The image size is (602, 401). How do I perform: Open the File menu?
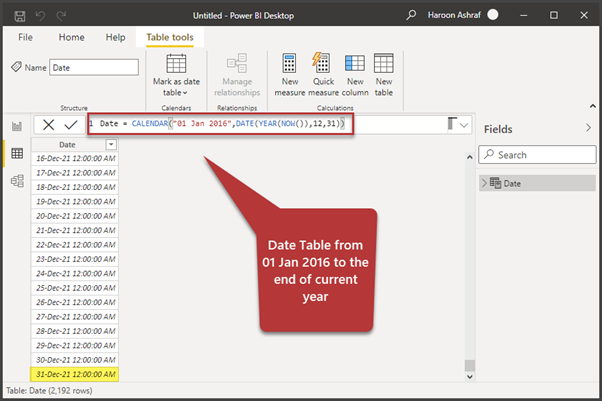coord(25,37)
